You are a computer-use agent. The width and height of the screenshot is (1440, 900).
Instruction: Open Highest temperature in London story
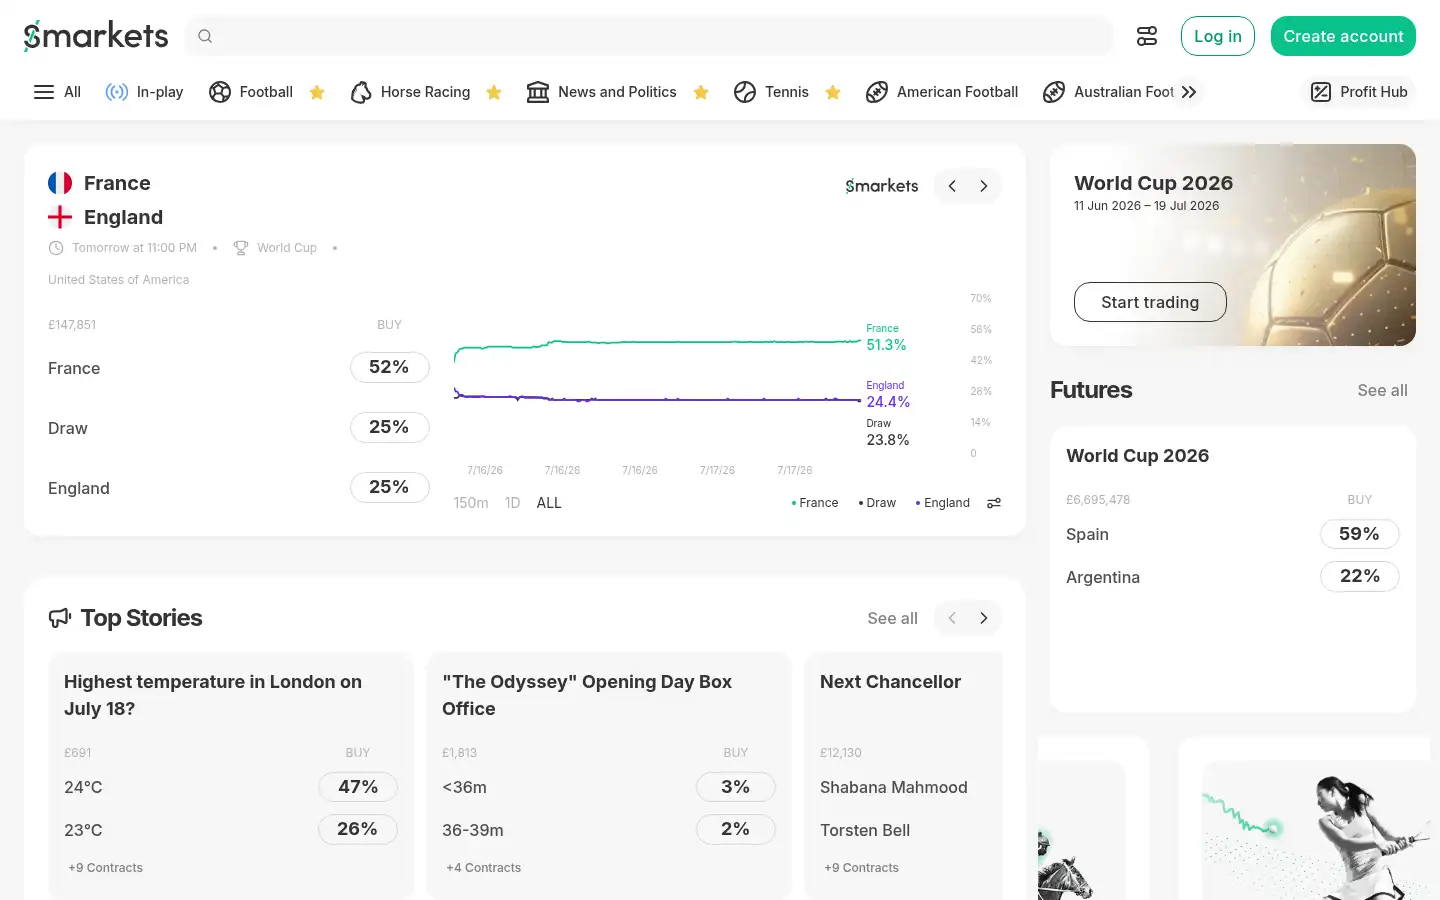[x=213, y=695]
